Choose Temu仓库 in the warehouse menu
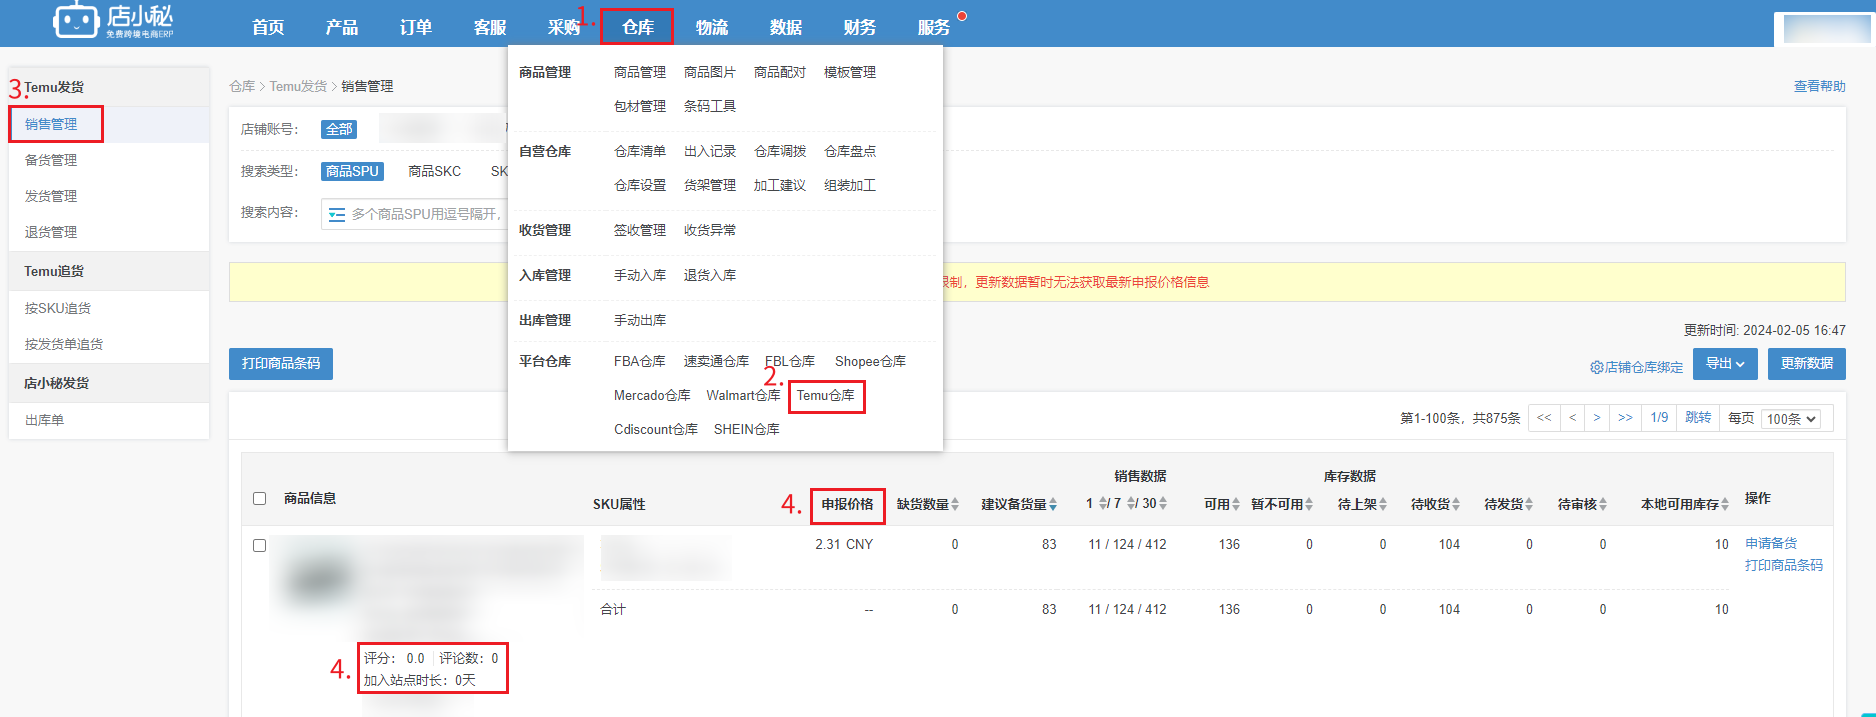The width and height of the screenshot is (1876, 717). (826, 396)
